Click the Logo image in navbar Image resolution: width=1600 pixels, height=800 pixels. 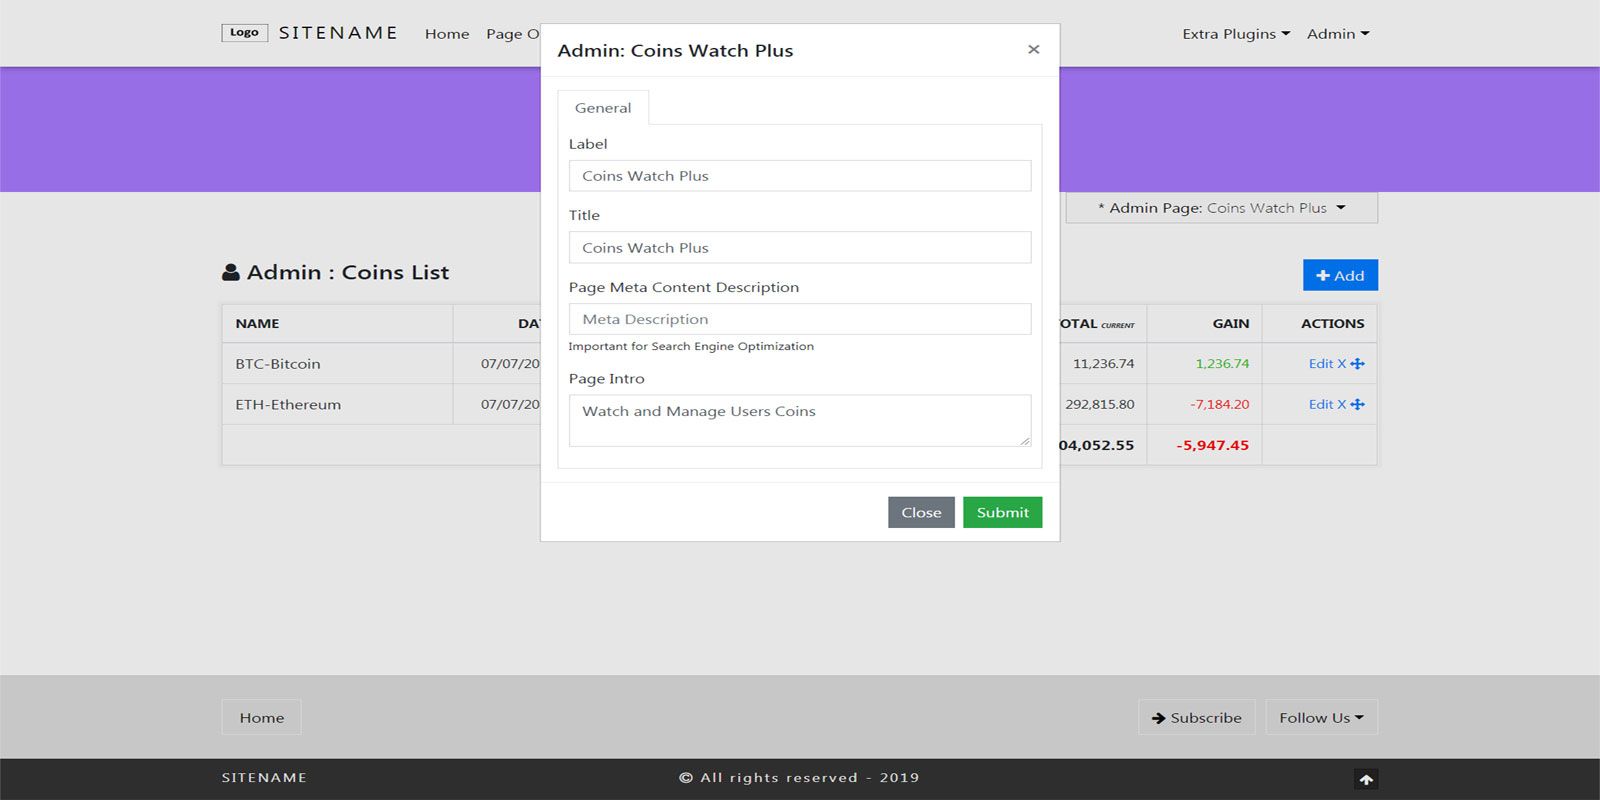(244, 33)
